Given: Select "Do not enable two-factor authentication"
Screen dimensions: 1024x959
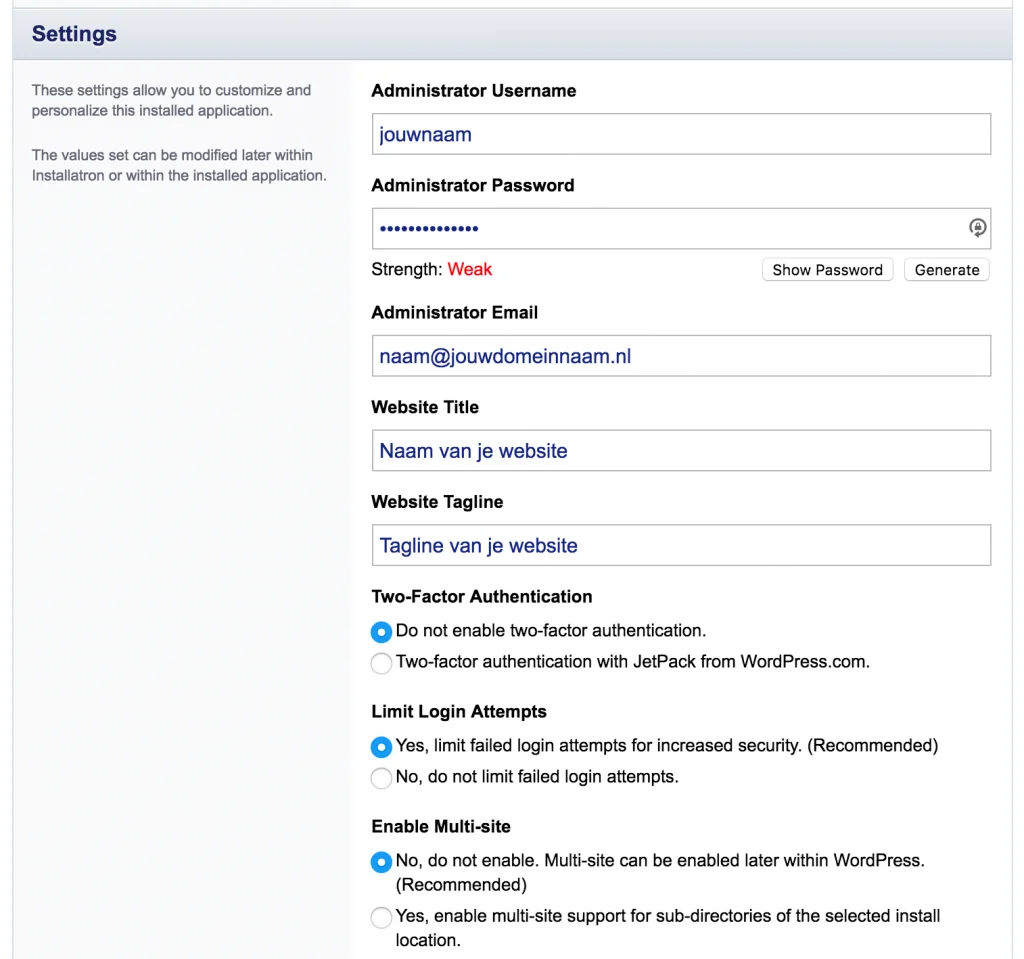Looking at the screenshot, I should pos(381,632).
